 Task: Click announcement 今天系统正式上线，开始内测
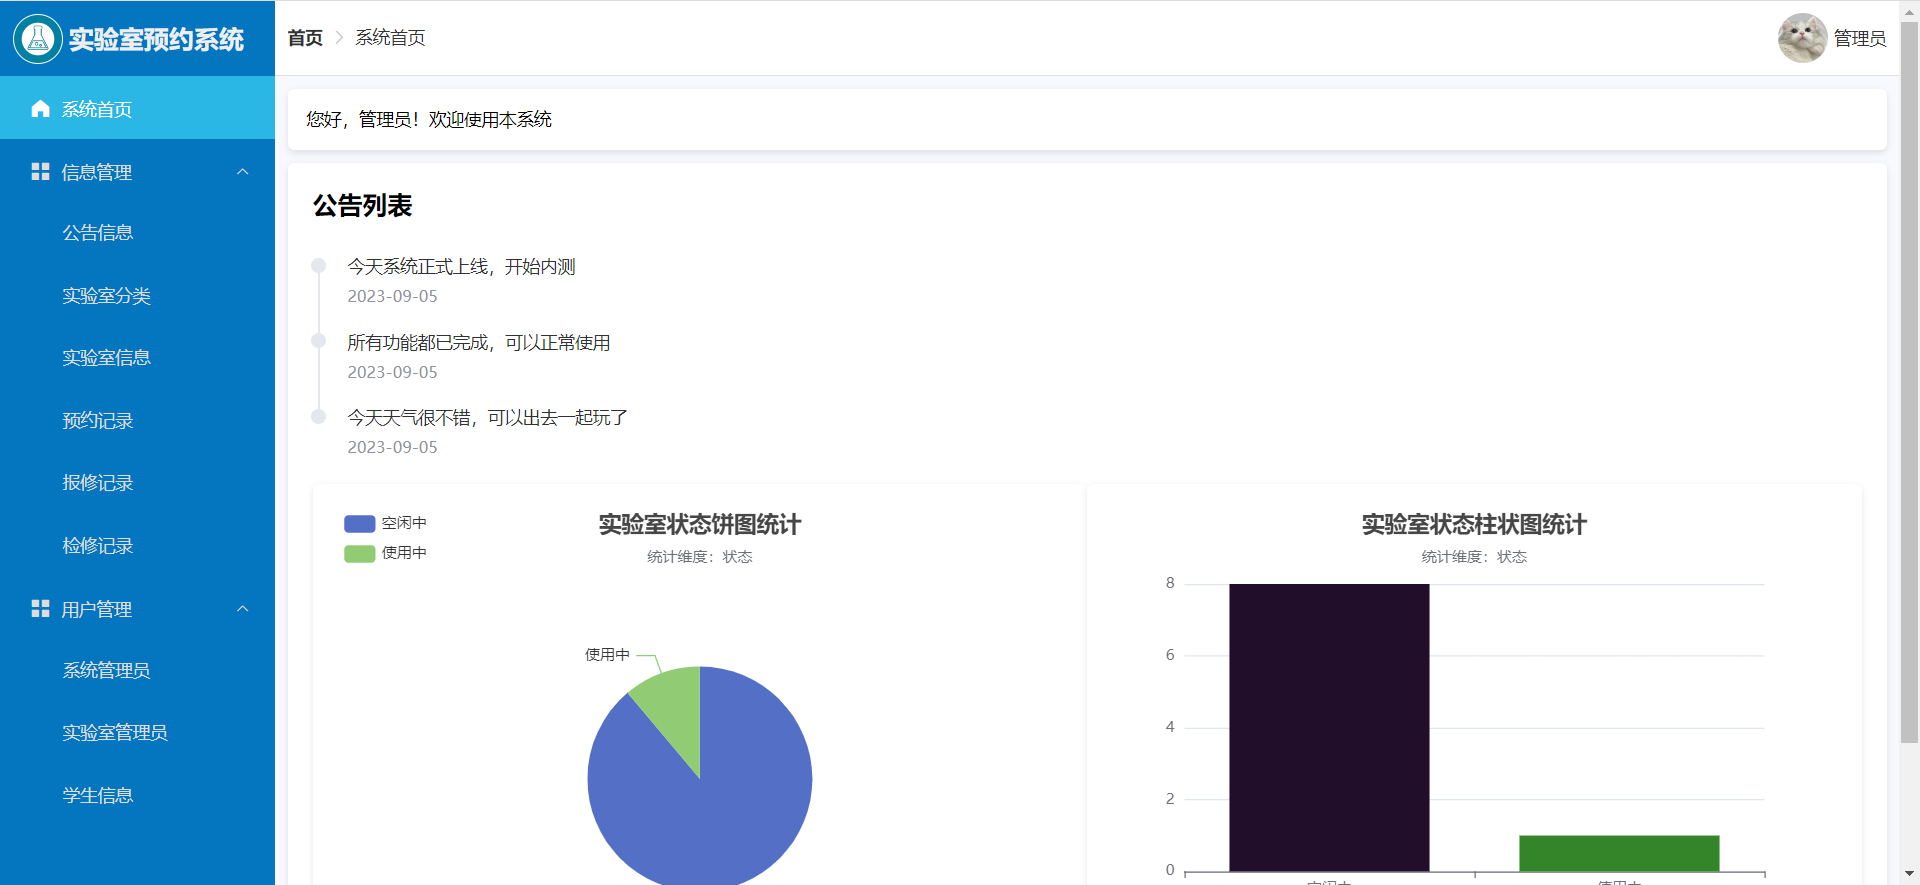tap(461, 267)
